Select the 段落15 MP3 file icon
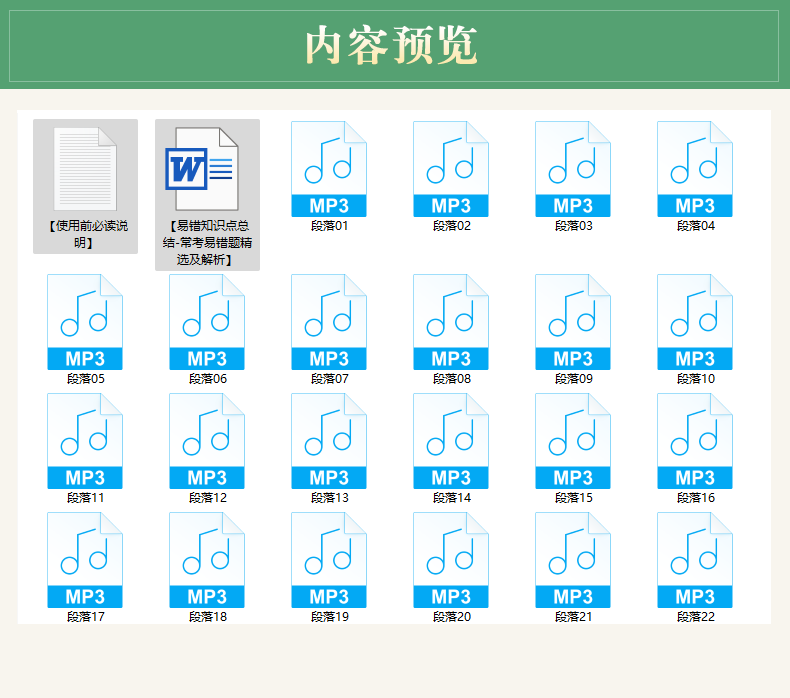The width and height of the screenshot is (790, 698). [573, 441]
